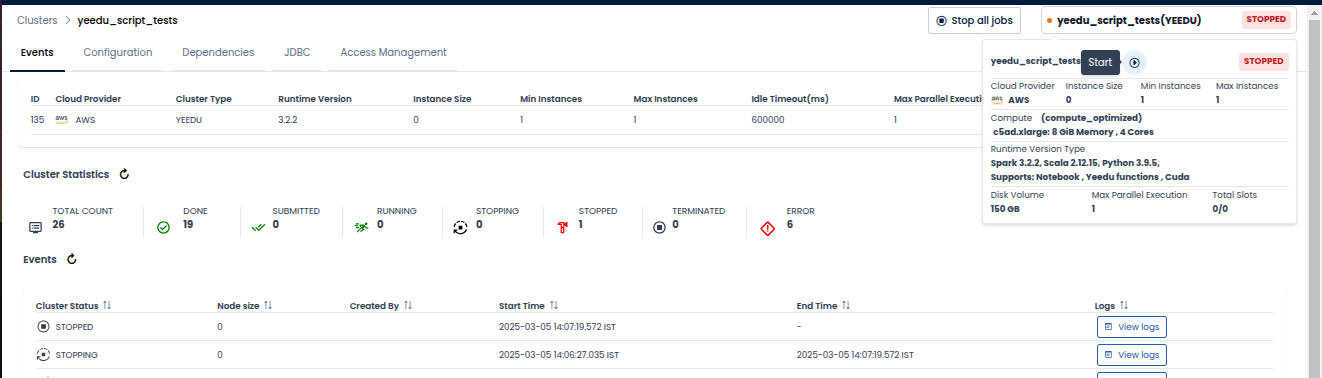
Task: Click the Idle Timeout value 600000
Action: [768, 120]
